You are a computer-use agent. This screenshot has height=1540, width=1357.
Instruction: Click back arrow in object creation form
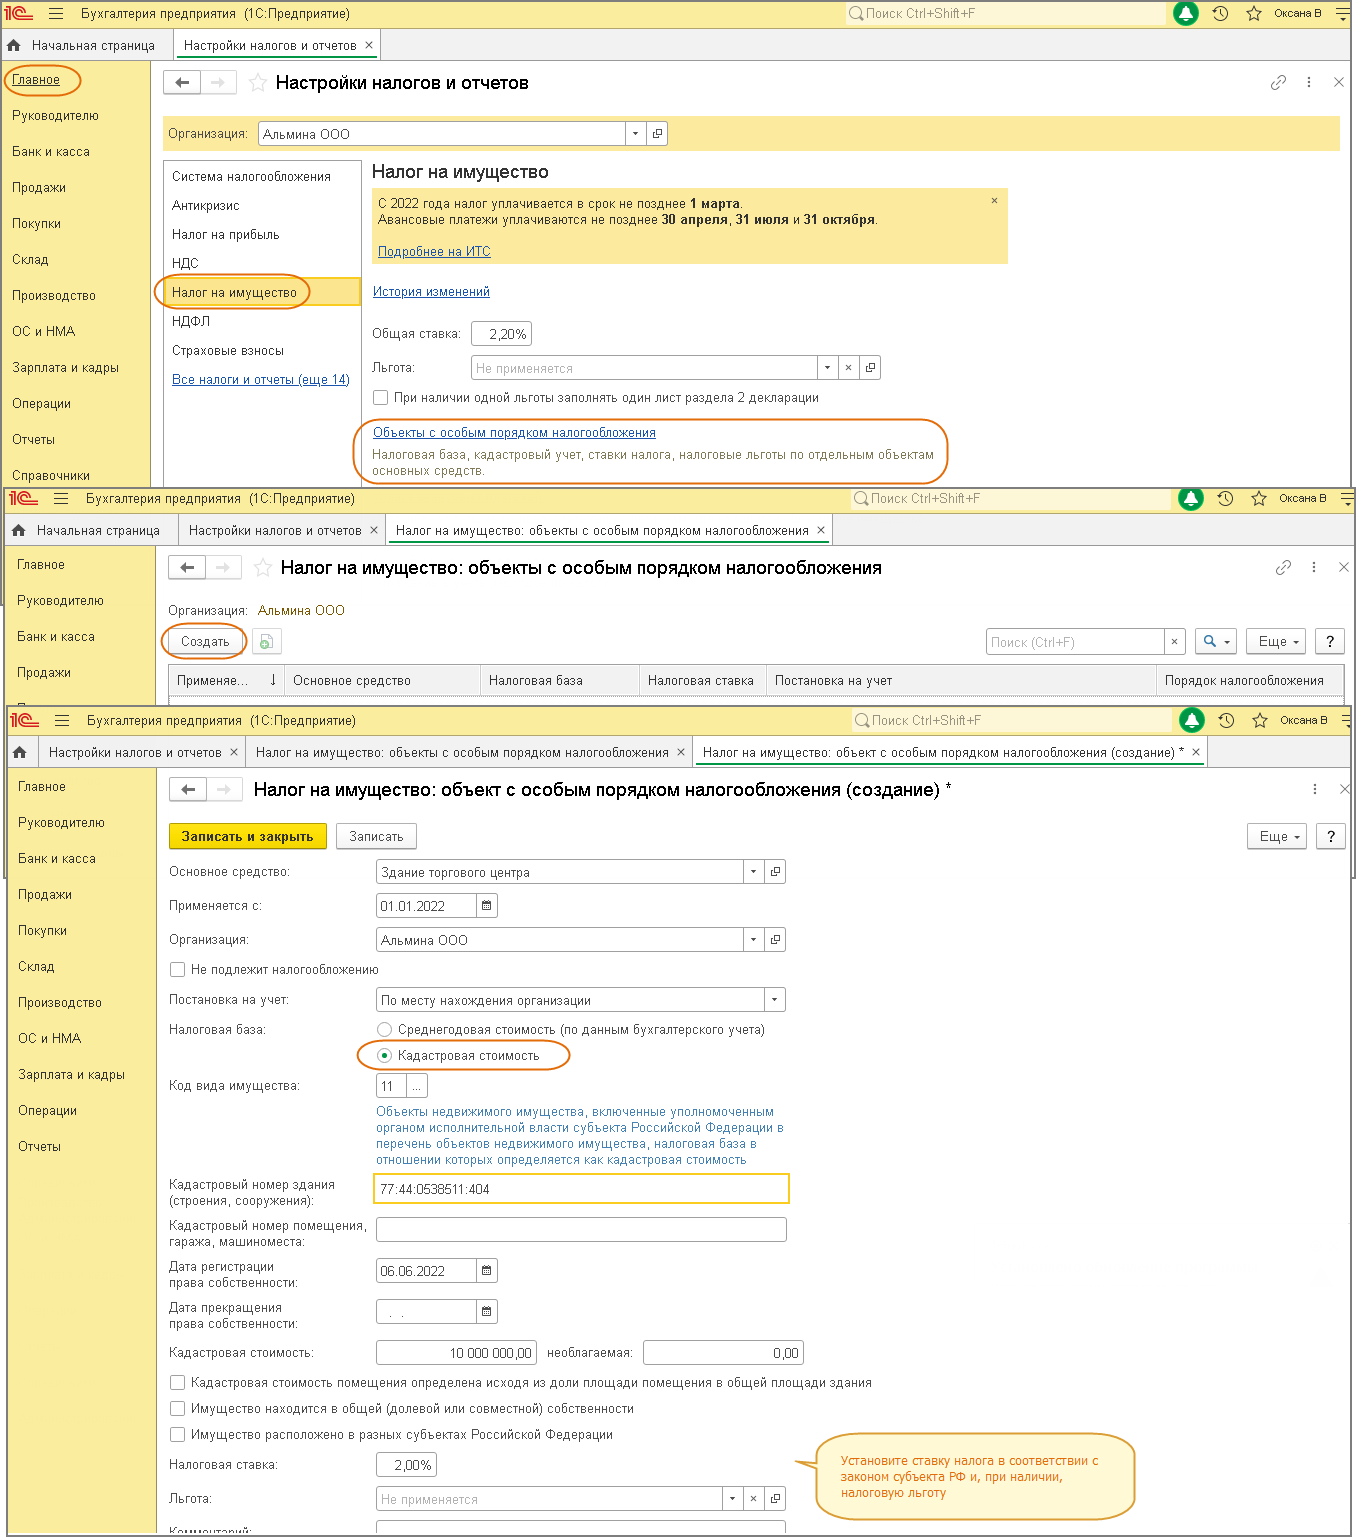pyautogui.click(x=188, y=790)
